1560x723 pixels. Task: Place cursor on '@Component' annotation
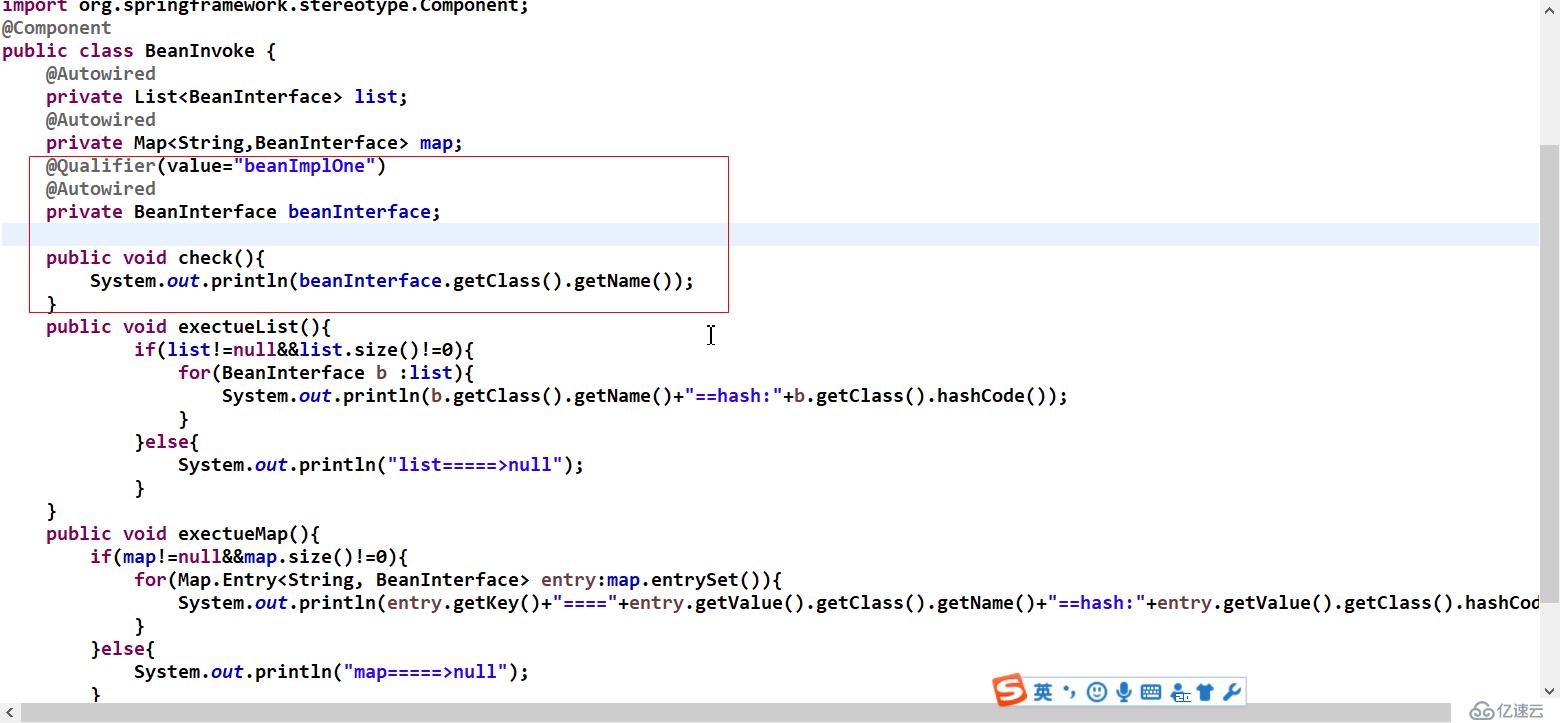point(57,28)
